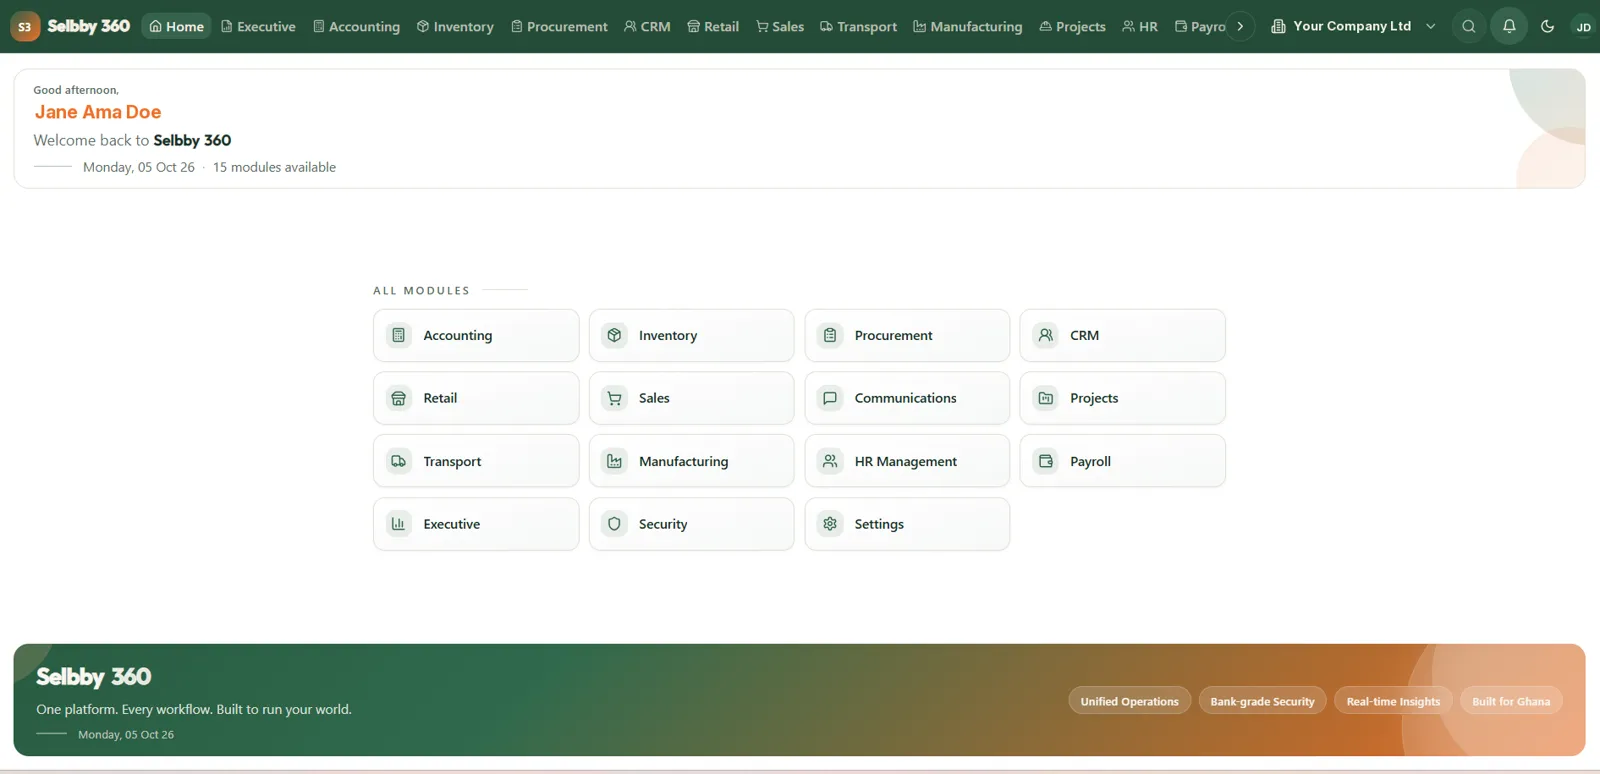Click the Inventory module box icon
Screen dimensions: 1600x774
[x=615, y=335]
